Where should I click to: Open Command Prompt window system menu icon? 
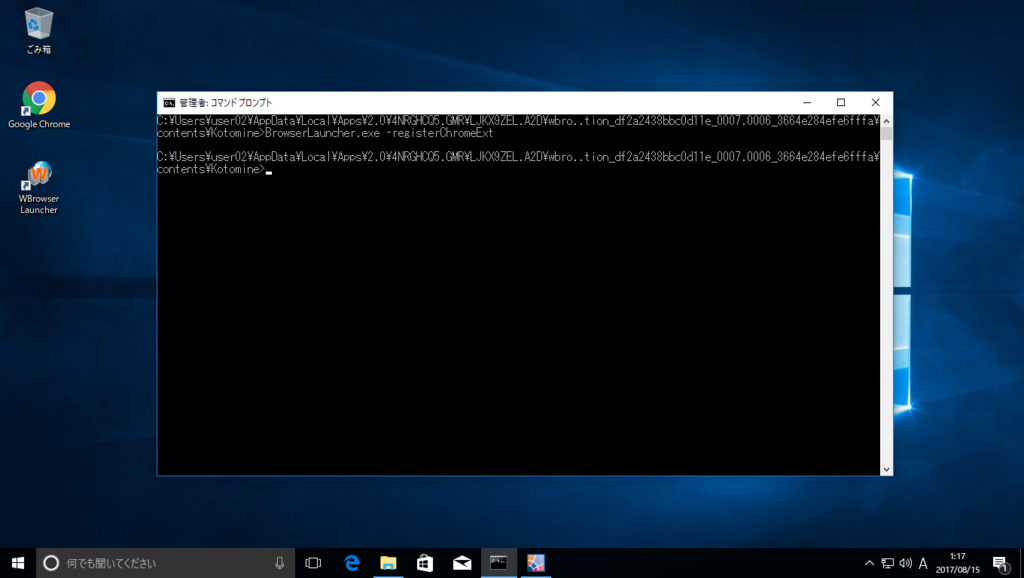[169, 103]
